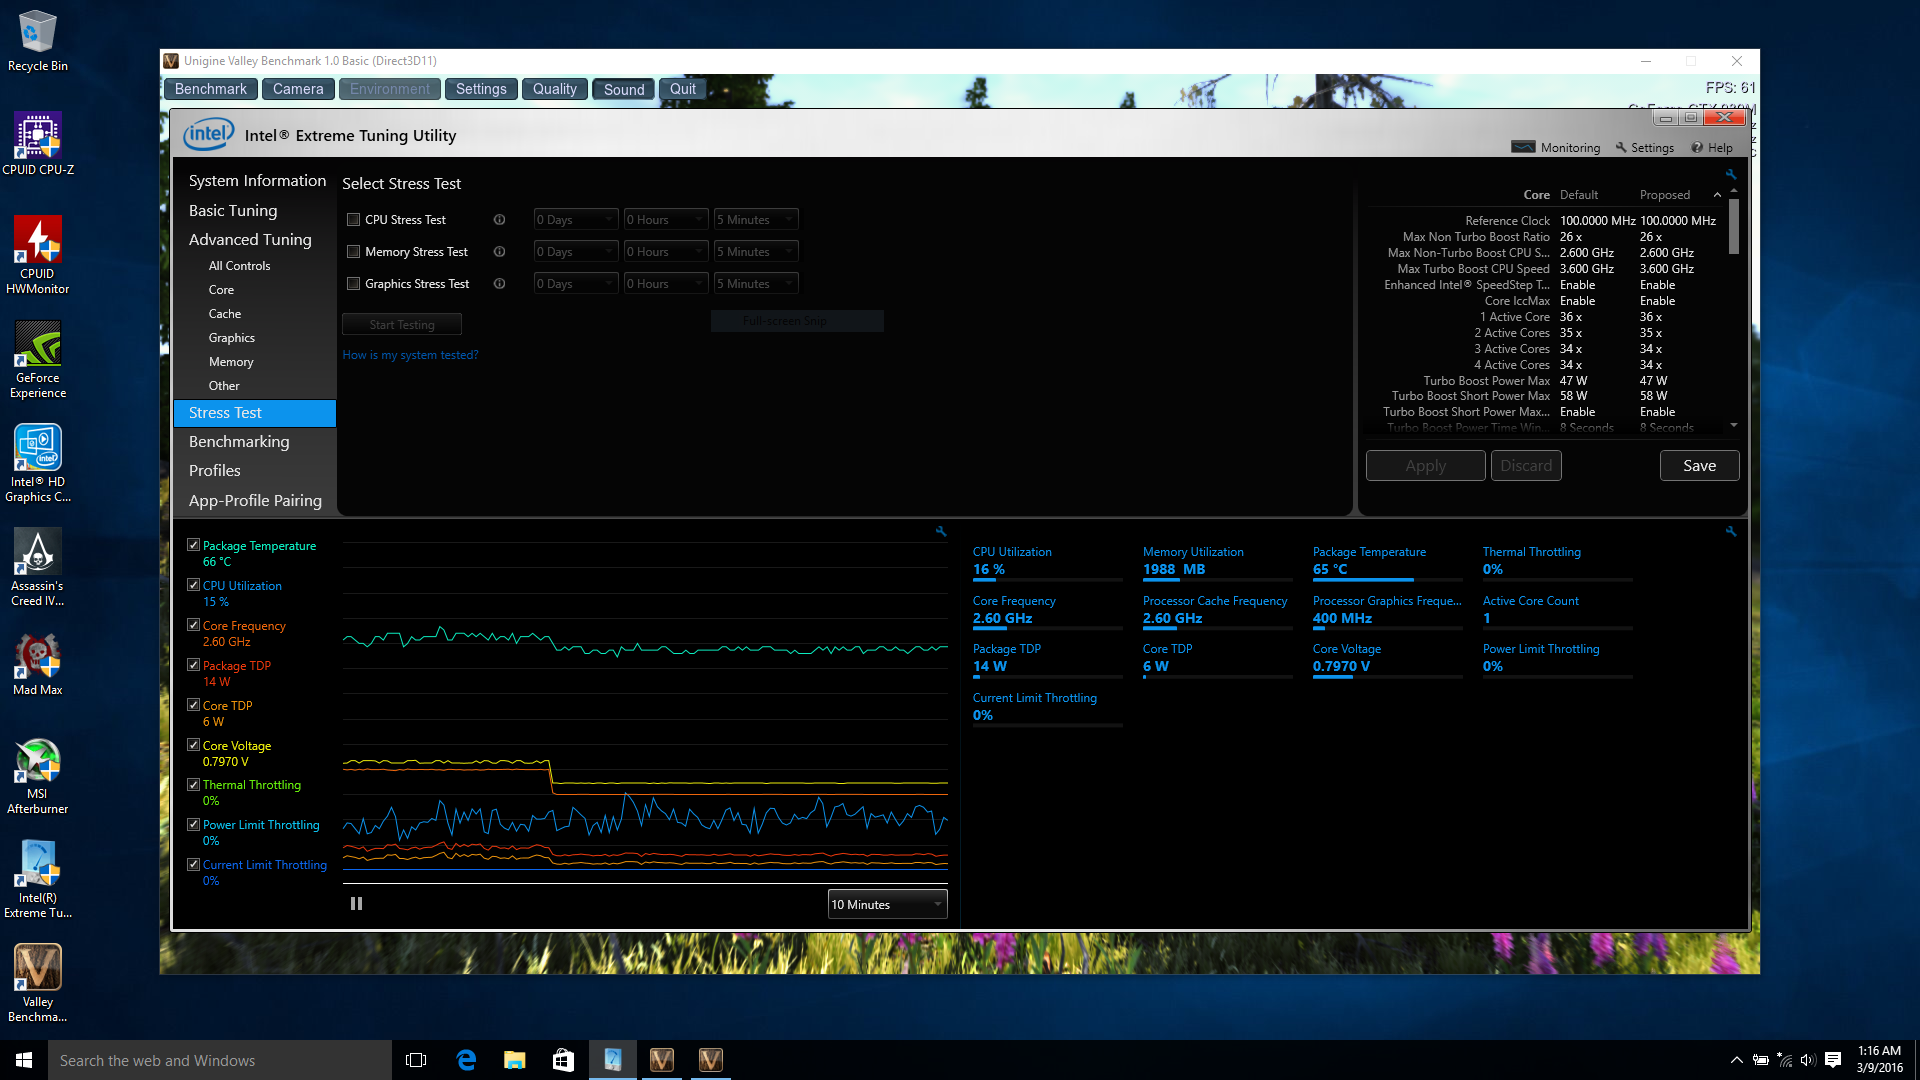The width and height of the screenshot is (1920, 1080).
Task: Pause the monitoring graph
Action: tap(356, 904)
